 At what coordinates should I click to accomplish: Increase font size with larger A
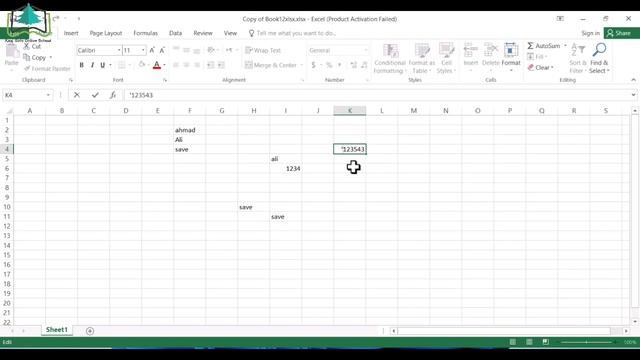point(152,50)
